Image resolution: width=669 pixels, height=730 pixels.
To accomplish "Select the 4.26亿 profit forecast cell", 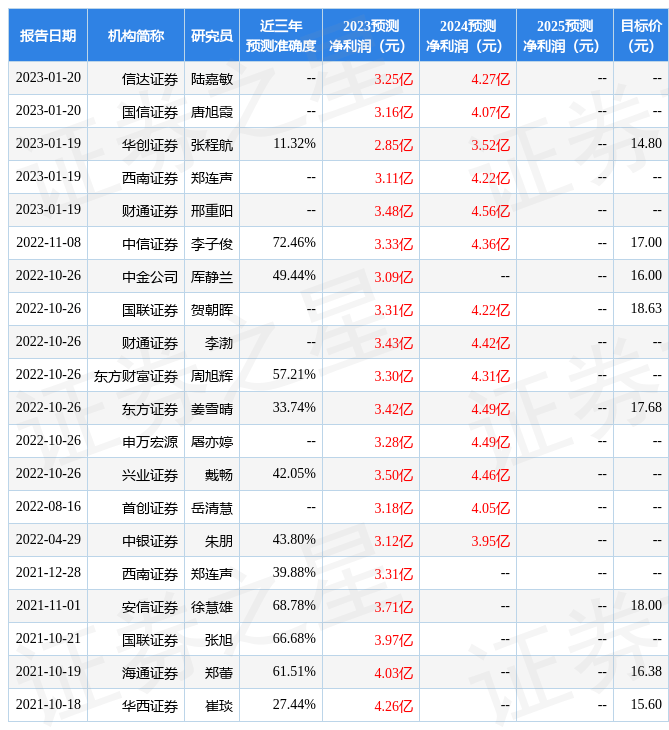I will tap(393, 706).
